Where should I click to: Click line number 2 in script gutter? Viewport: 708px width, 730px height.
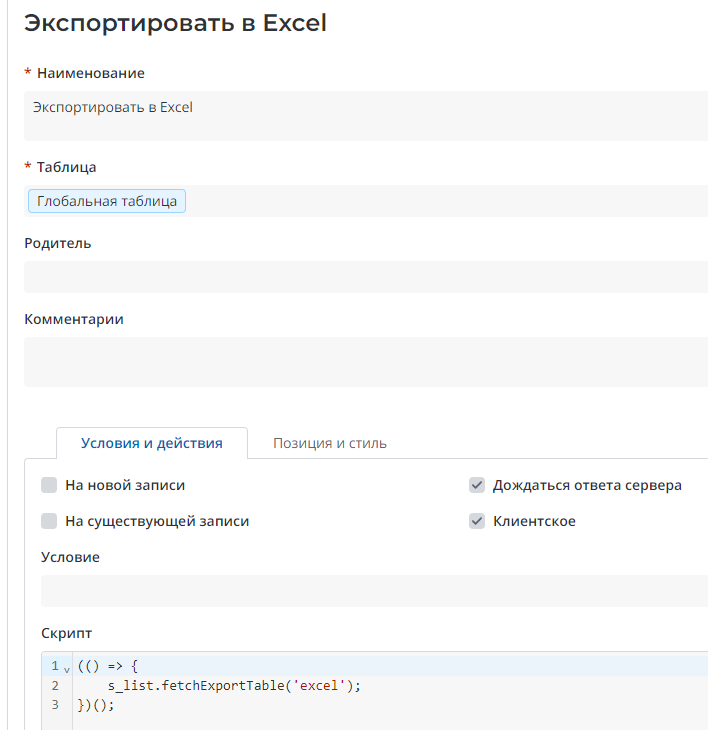tap(55, 685)
